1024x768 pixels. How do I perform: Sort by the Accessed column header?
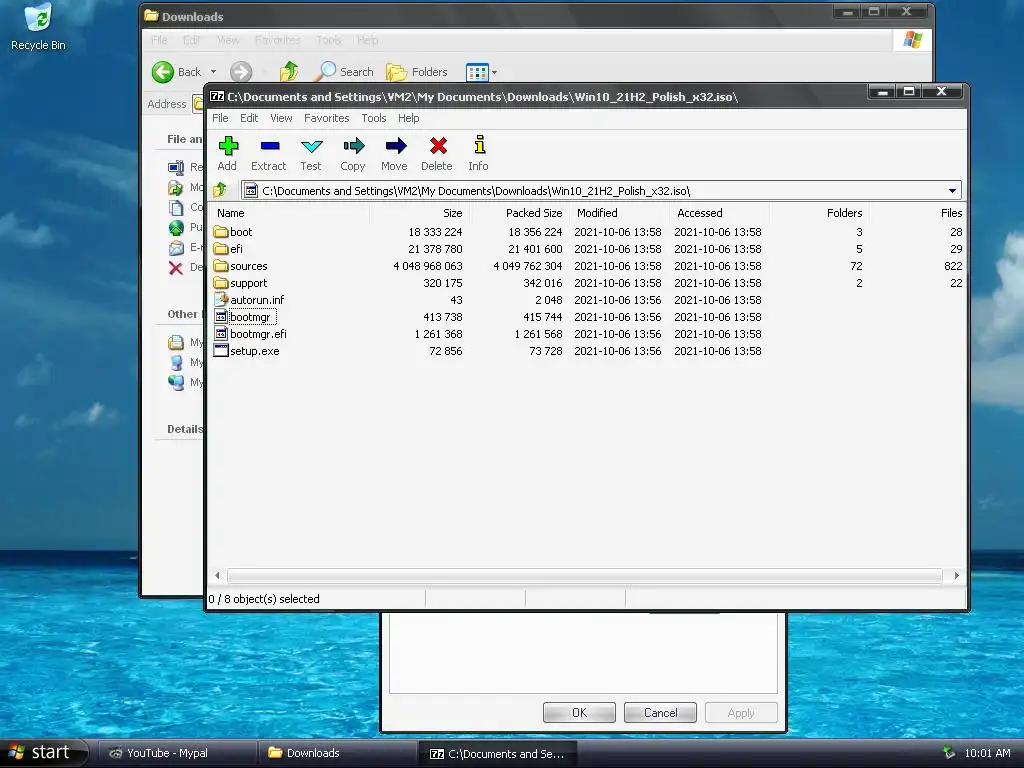click(720, 213)
